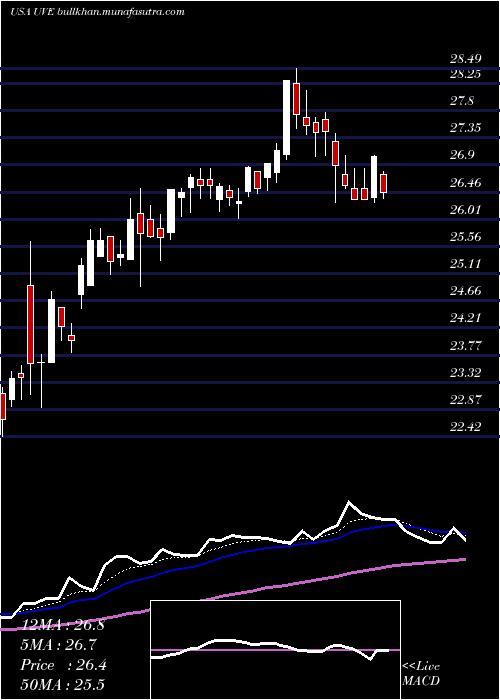Click the 50MA : 25.5 legend text
This screenshot has height=700, width=500.
62,685
